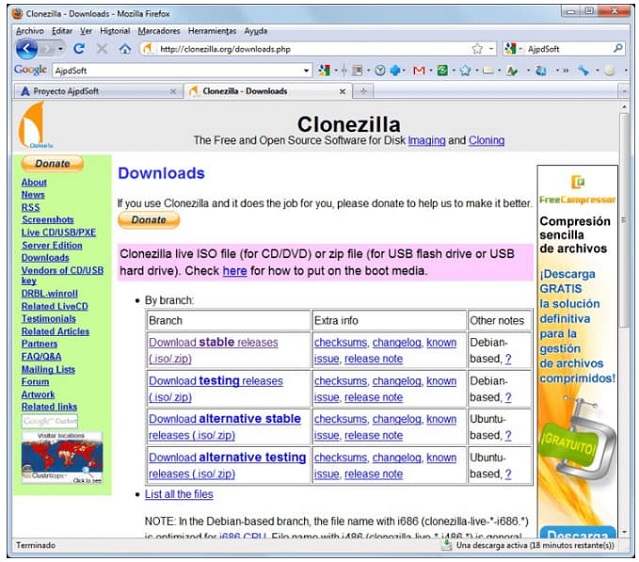Screen dimensions: 639x562
Task: Close the Clonezilla - Downloads tab
Action: [342, 91]
